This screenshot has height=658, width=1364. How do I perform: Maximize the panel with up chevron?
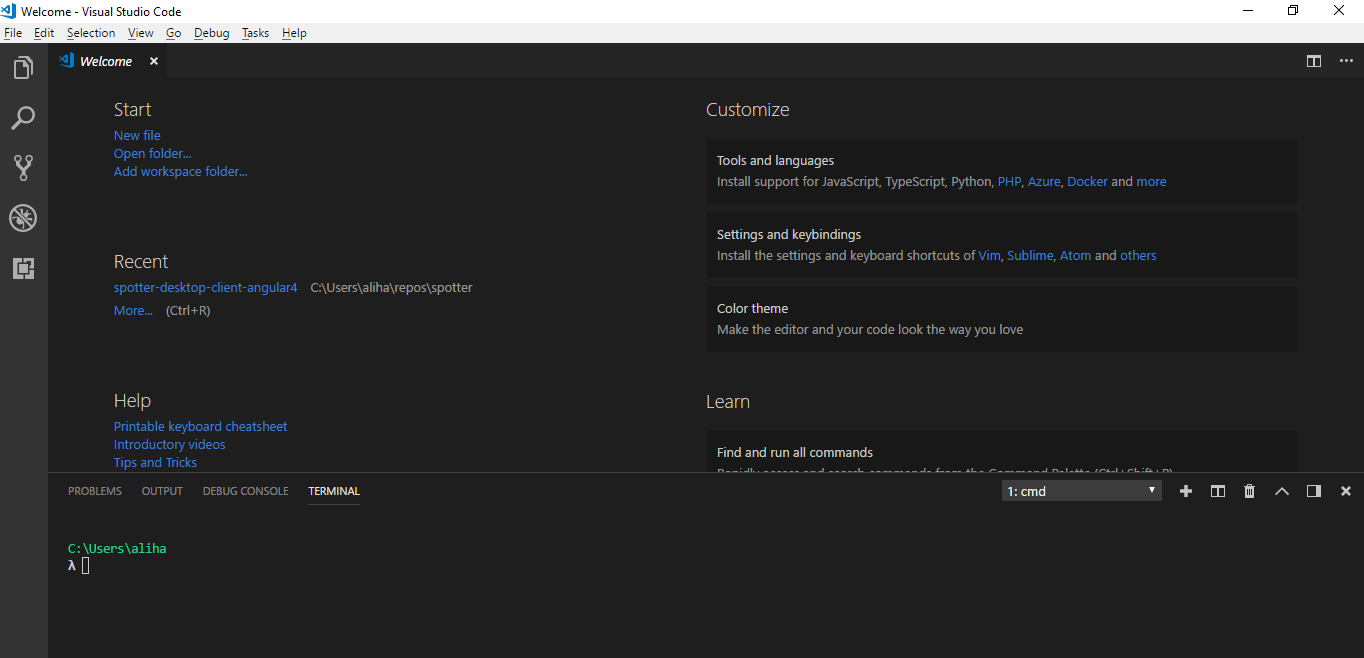pos(1282,491)
